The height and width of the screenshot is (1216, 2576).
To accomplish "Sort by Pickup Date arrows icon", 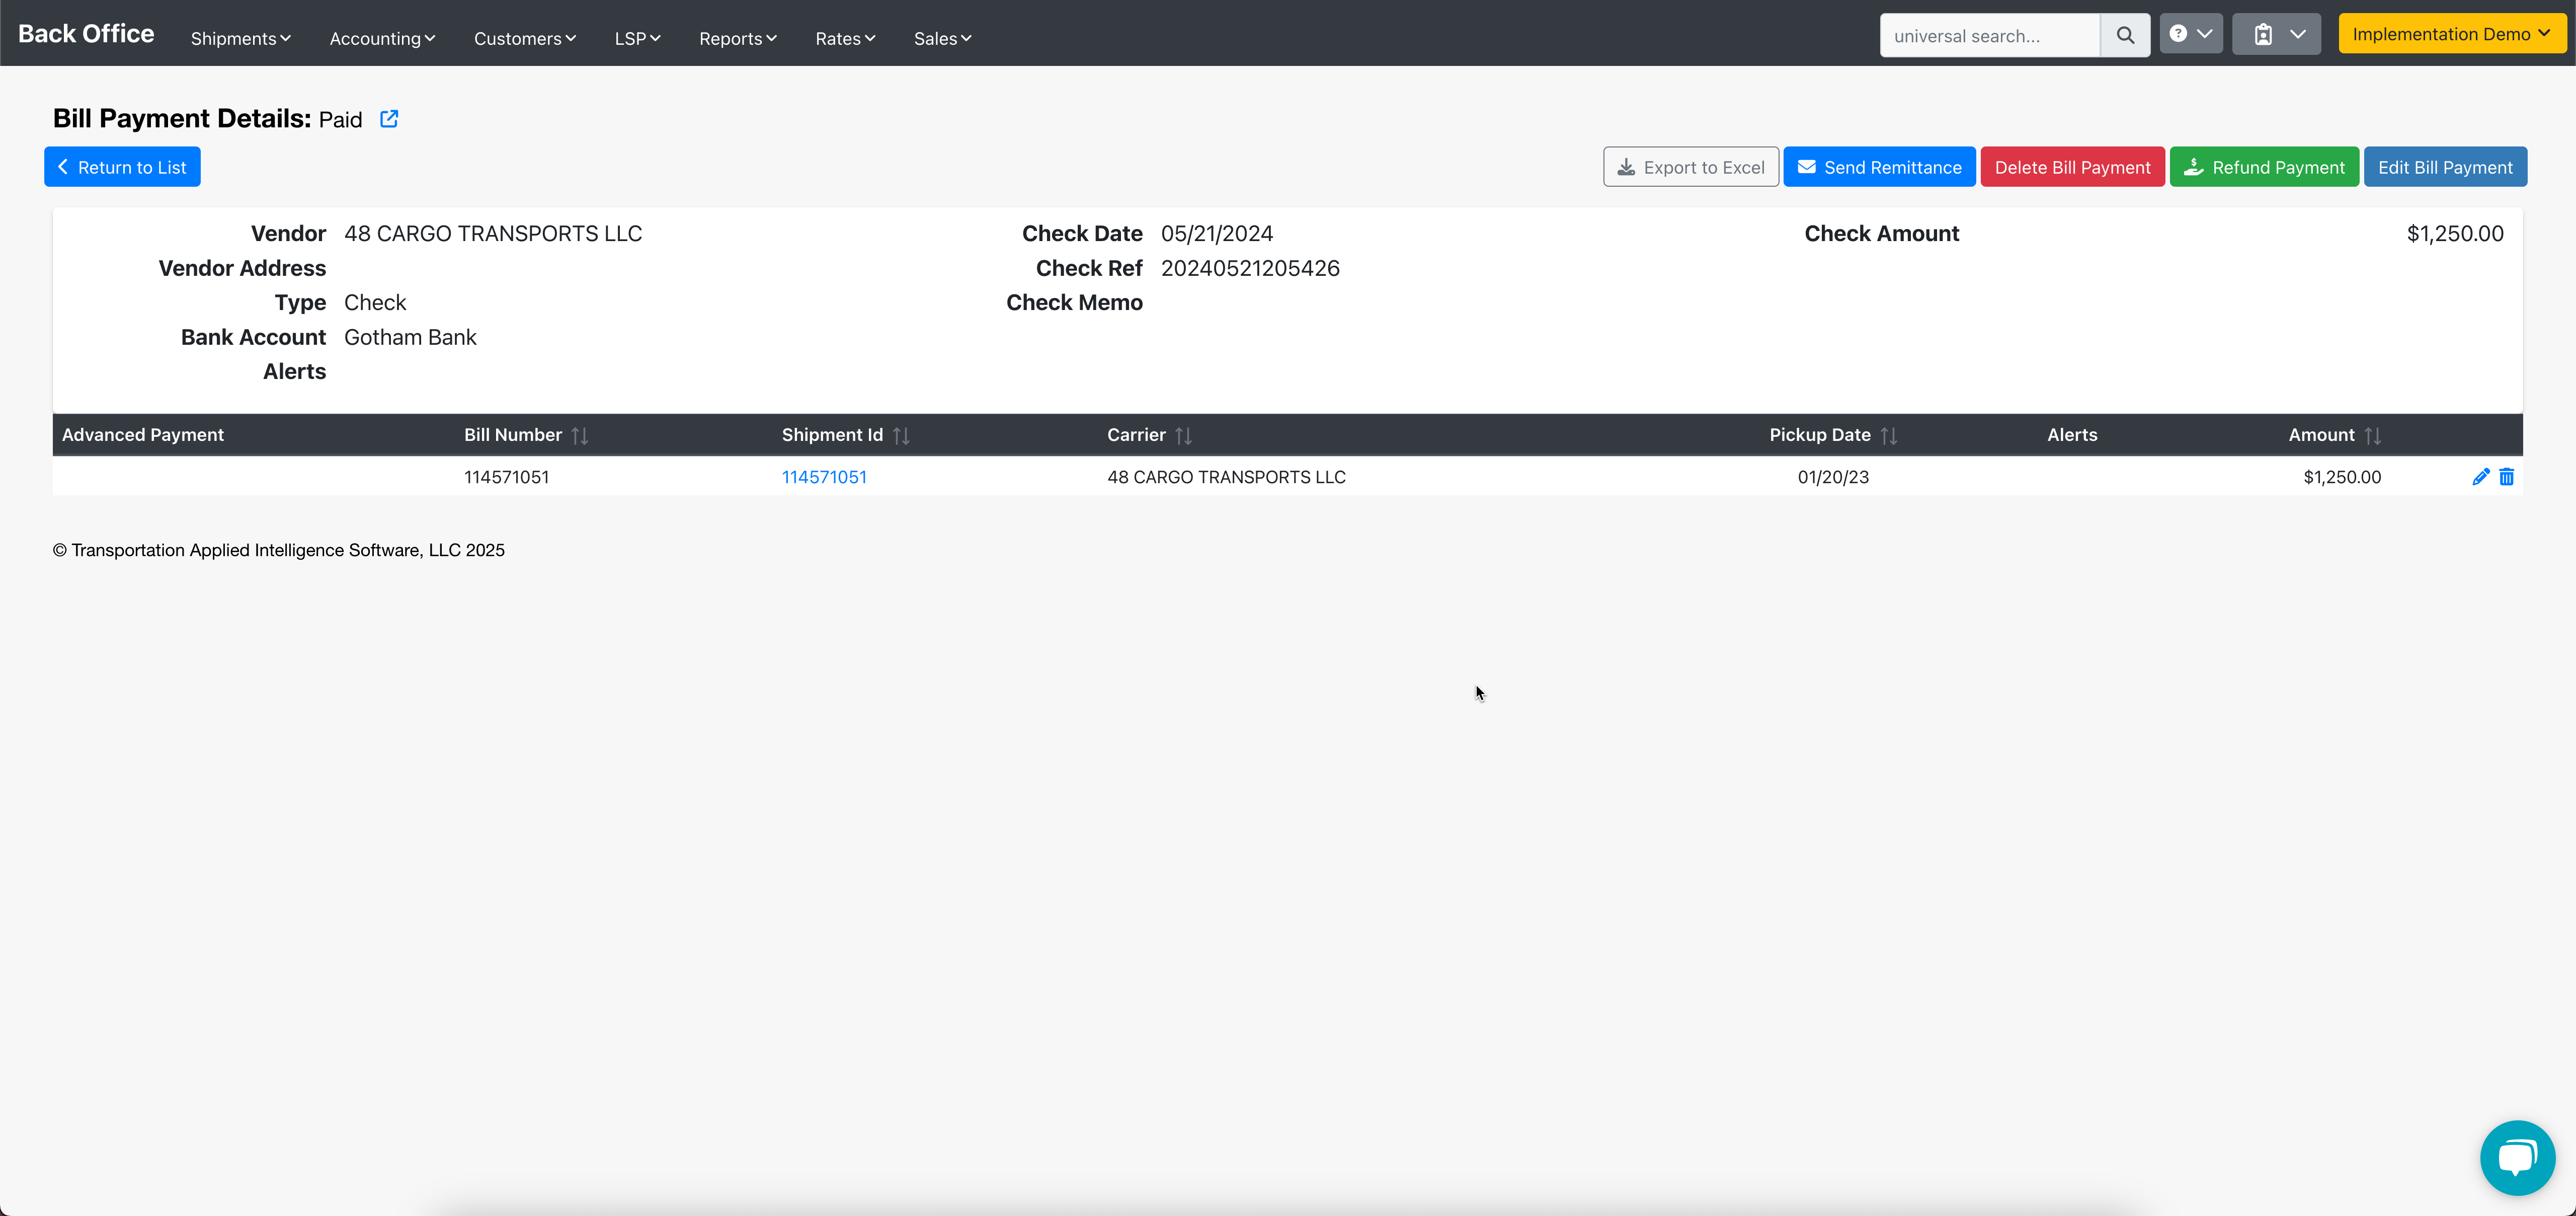I will (1888, 435).
